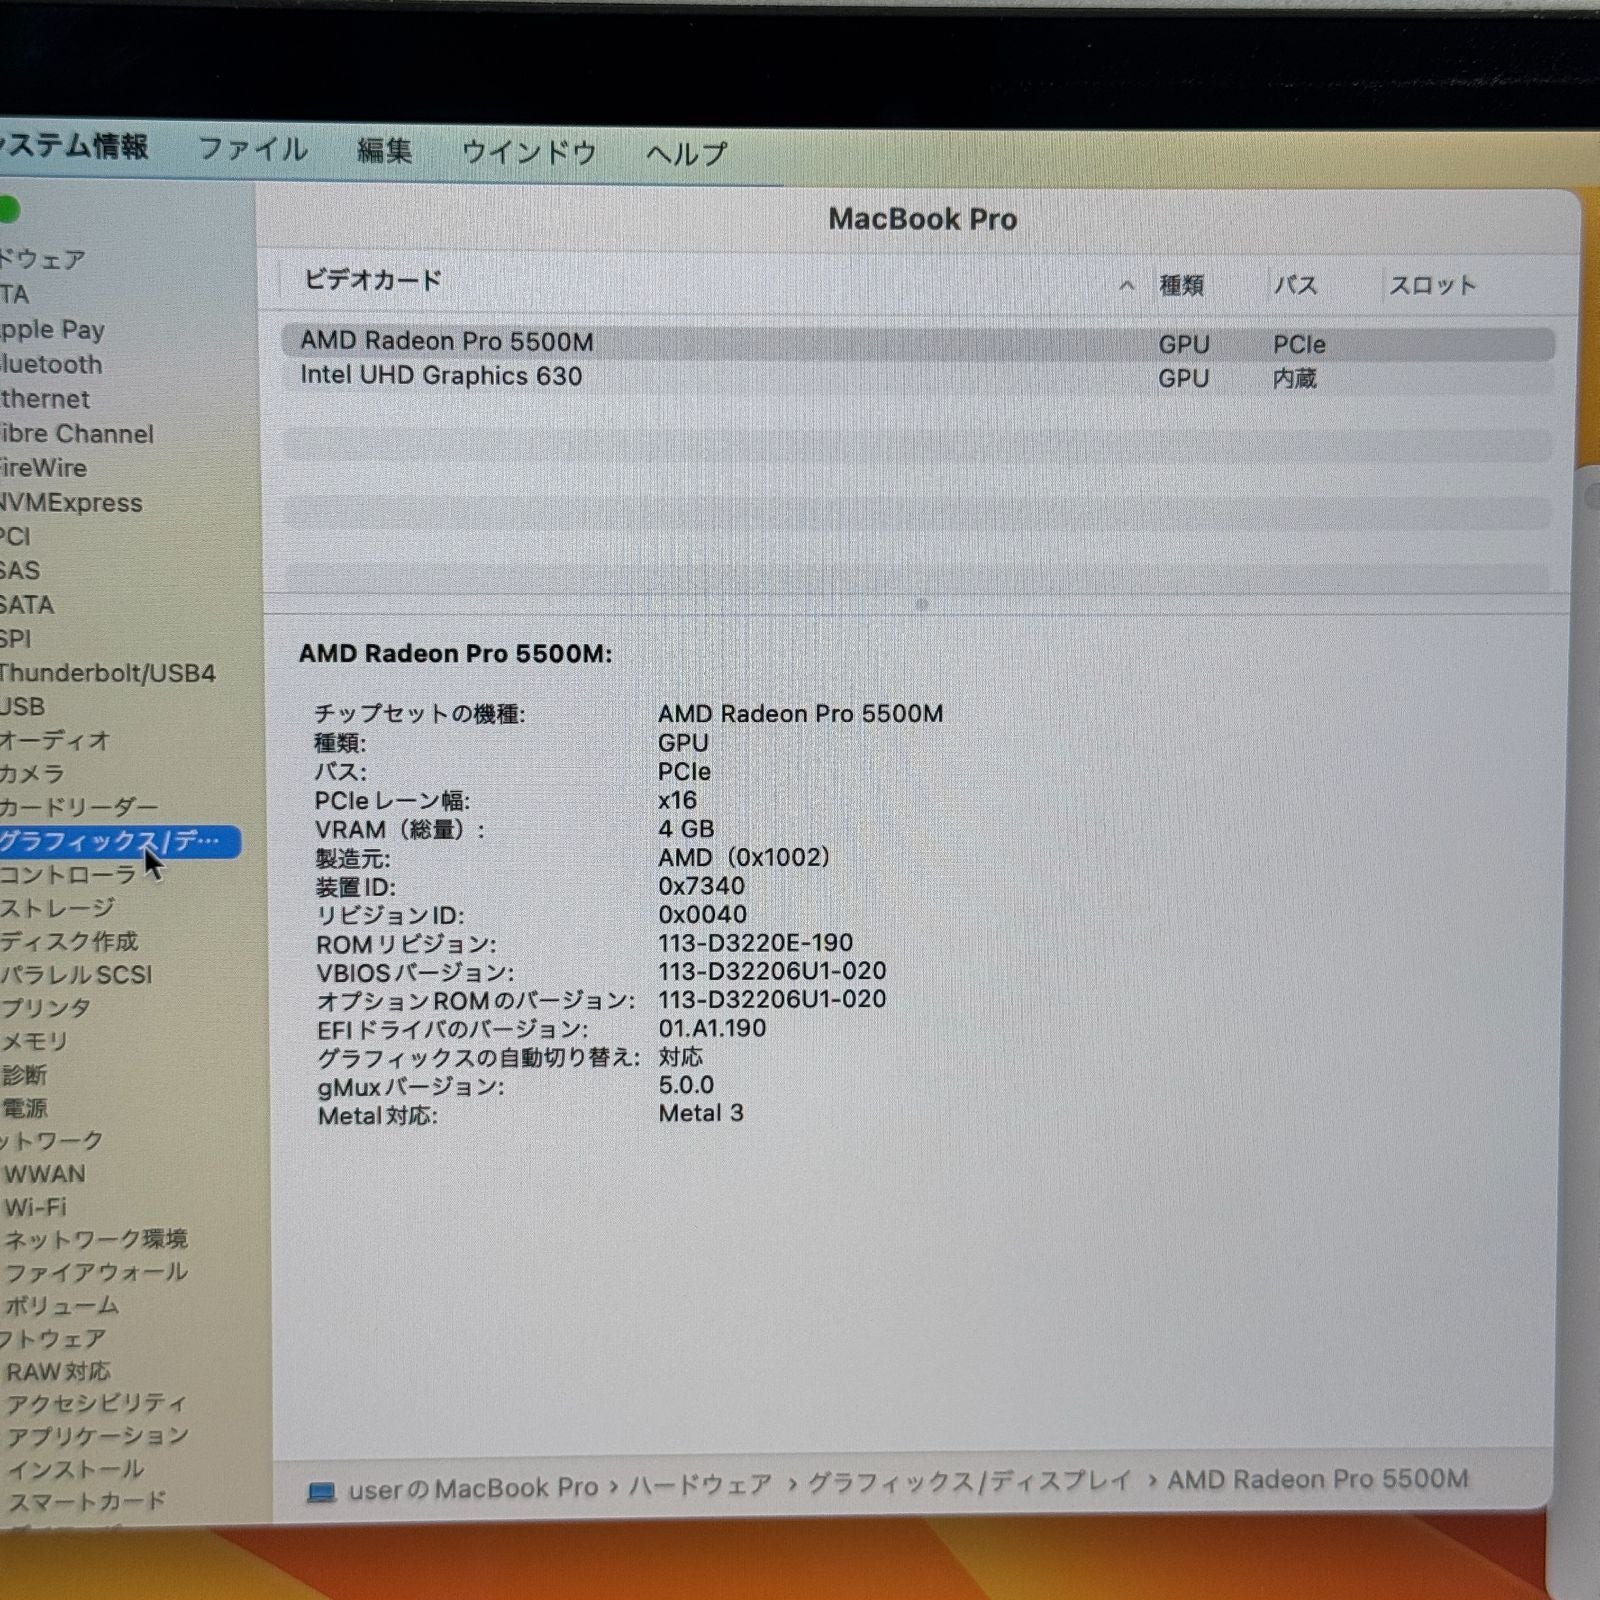
Task: Select ファイアウォール in sidebar
Action: 96,1273
